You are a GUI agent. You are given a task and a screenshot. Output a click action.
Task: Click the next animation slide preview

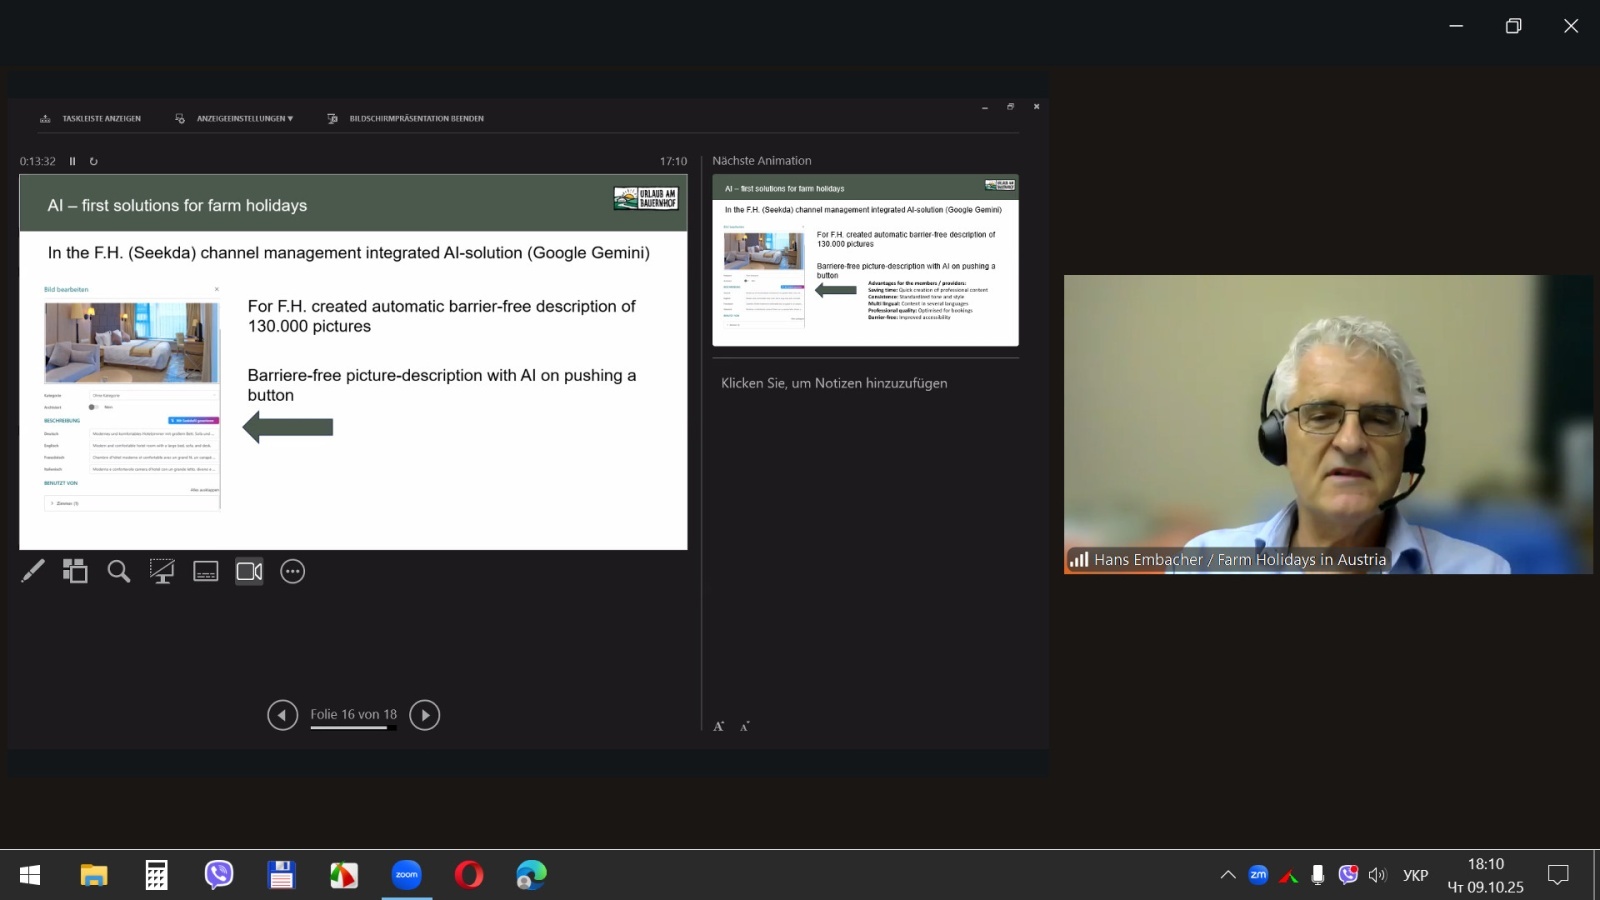point(865,261)
